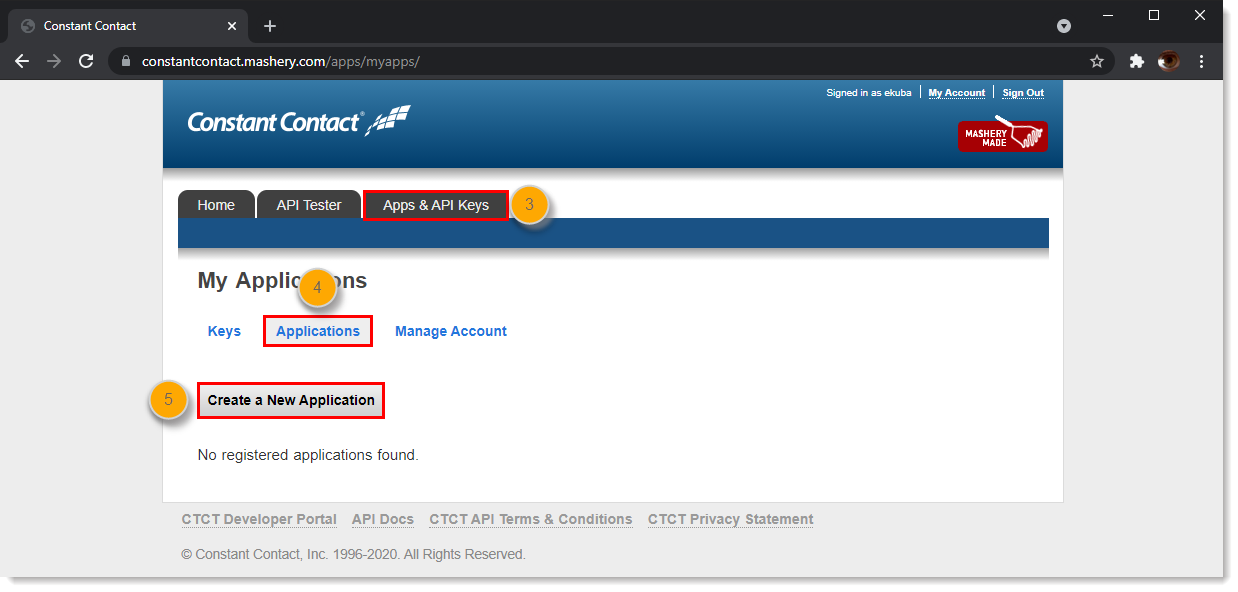The width and height of the screenshot is (1238, 592).
Task: Switch to the Home tab
Action: click(x=216, y=204)
